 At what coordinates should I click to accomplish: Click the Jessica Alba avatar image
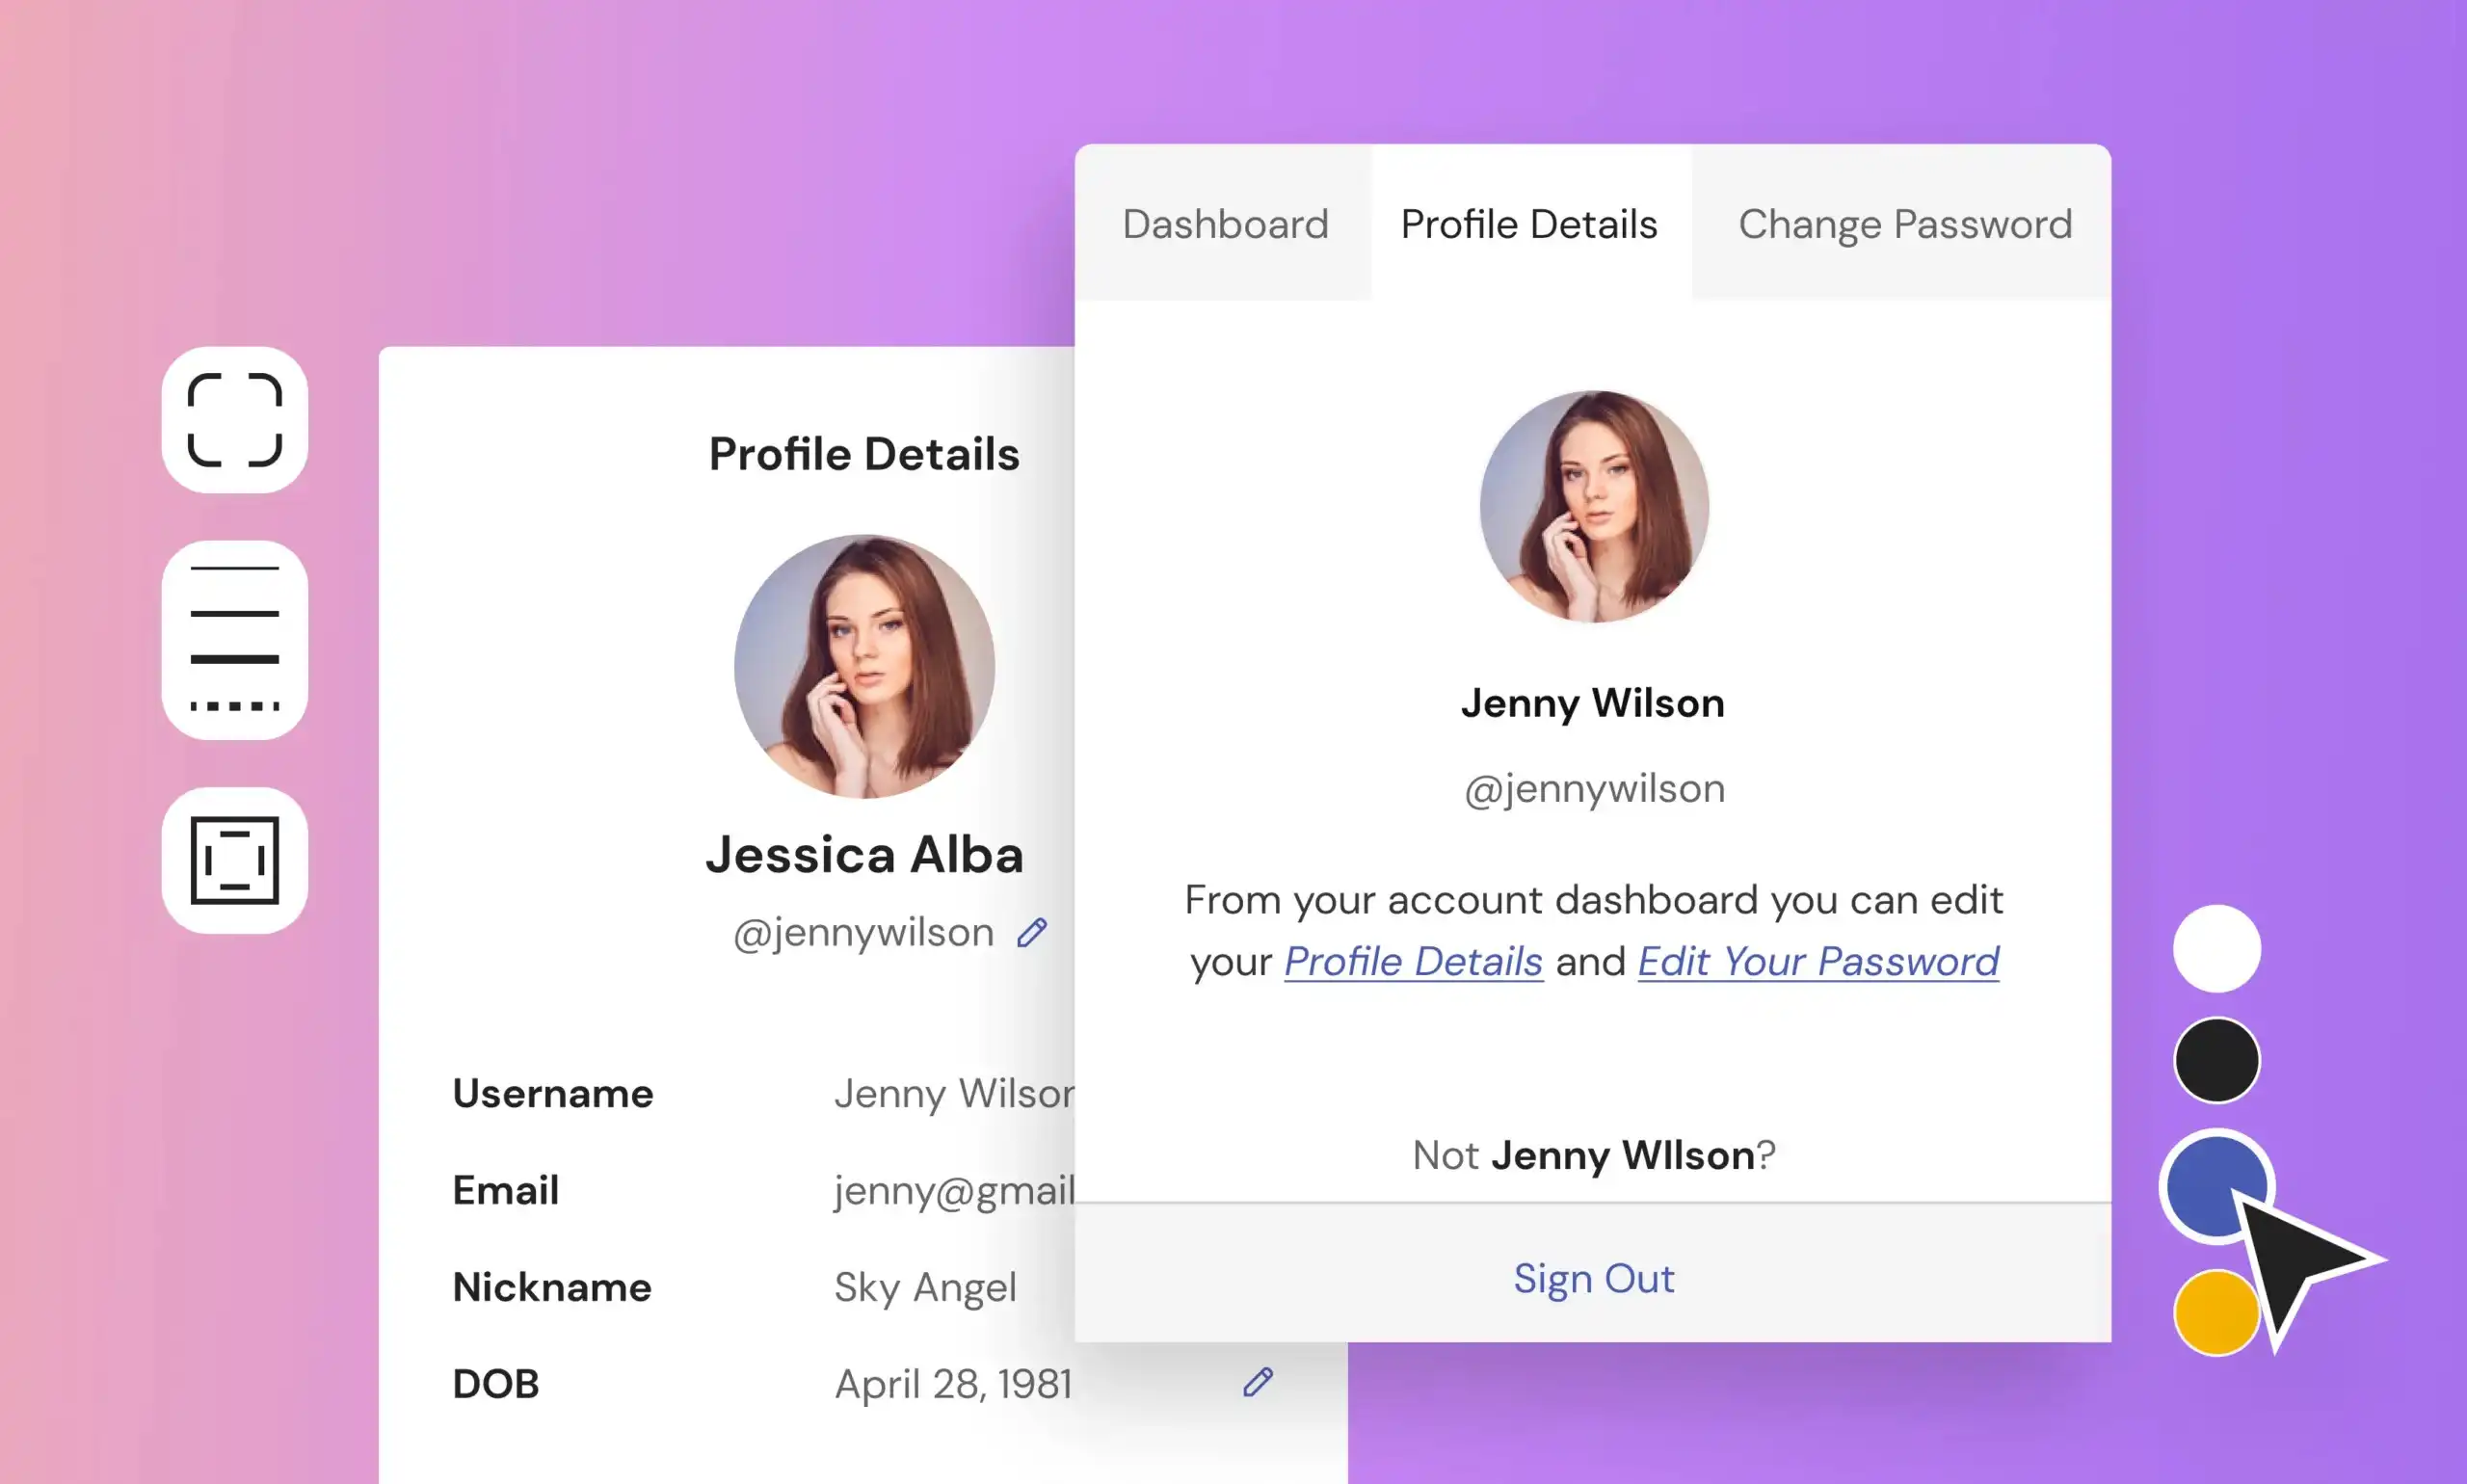tap(864, 666)
